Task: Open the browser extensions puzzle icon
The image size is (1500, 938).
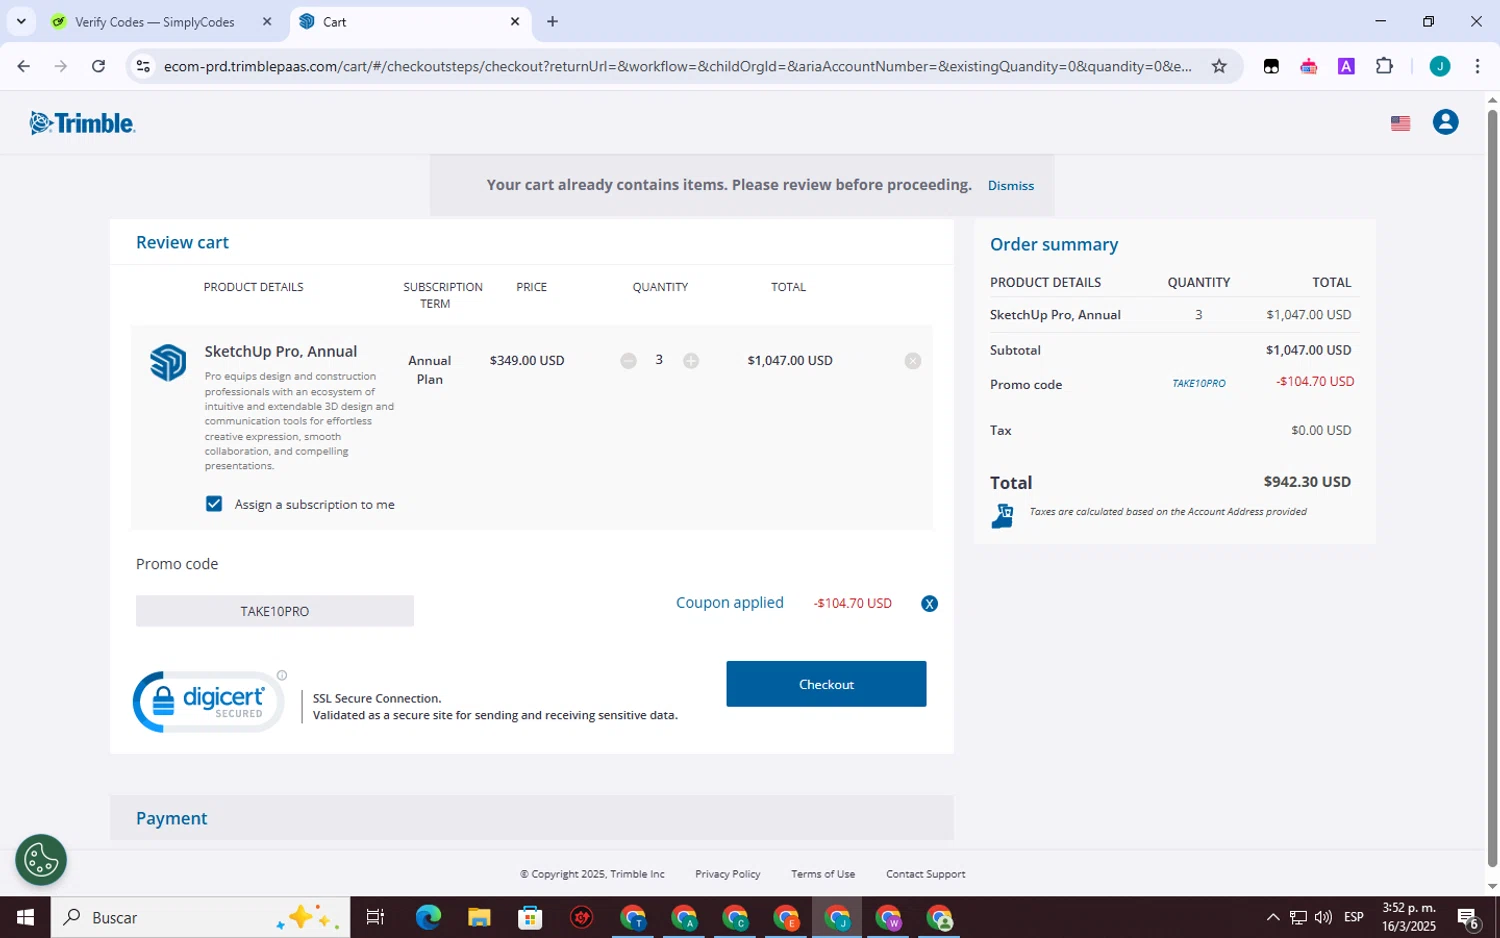Action: coord(1384,67)
